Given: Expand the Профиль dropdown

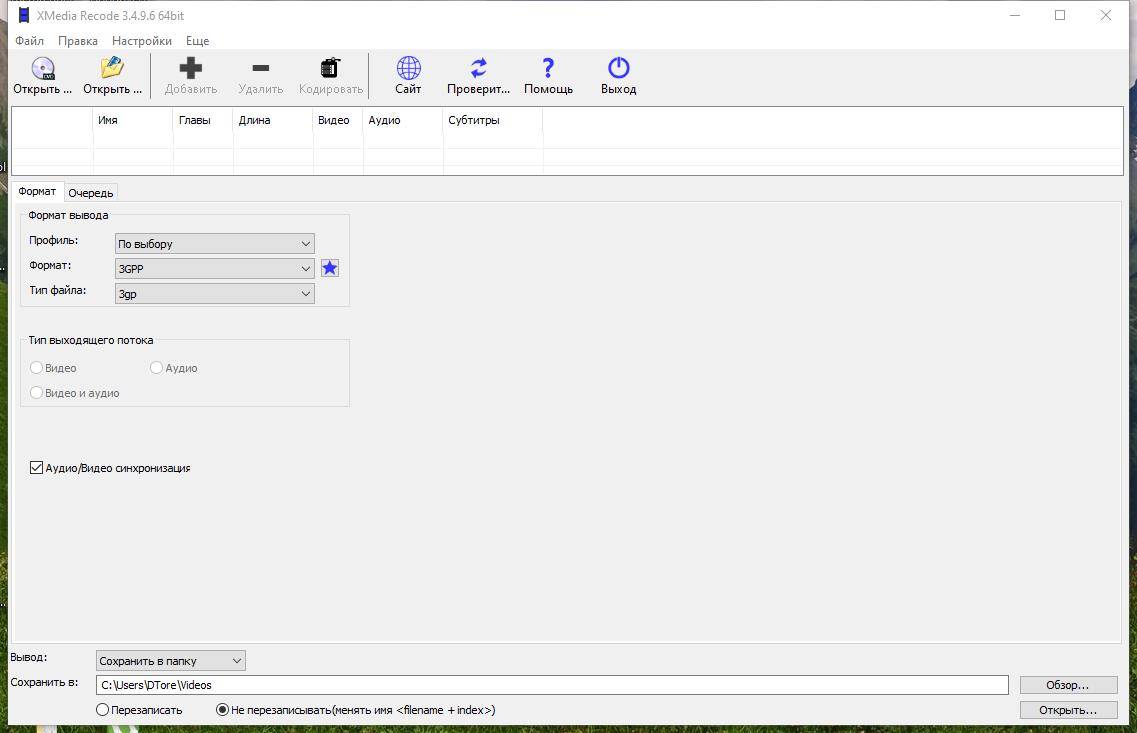Looking at the screenshot, I should click(x=215, y=244).
